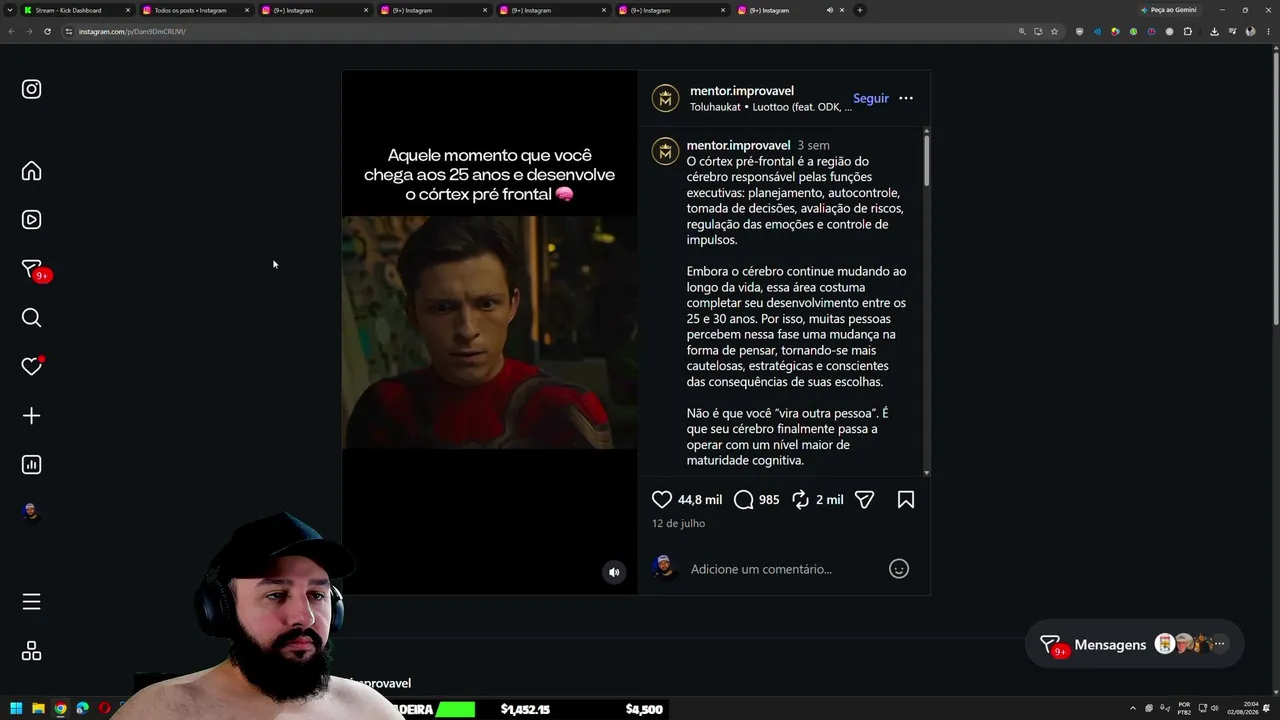The height and width of the screenshot is (720, 1280).
Task: Save the post with the bookmark icon
Action: (x=906, y=499)
